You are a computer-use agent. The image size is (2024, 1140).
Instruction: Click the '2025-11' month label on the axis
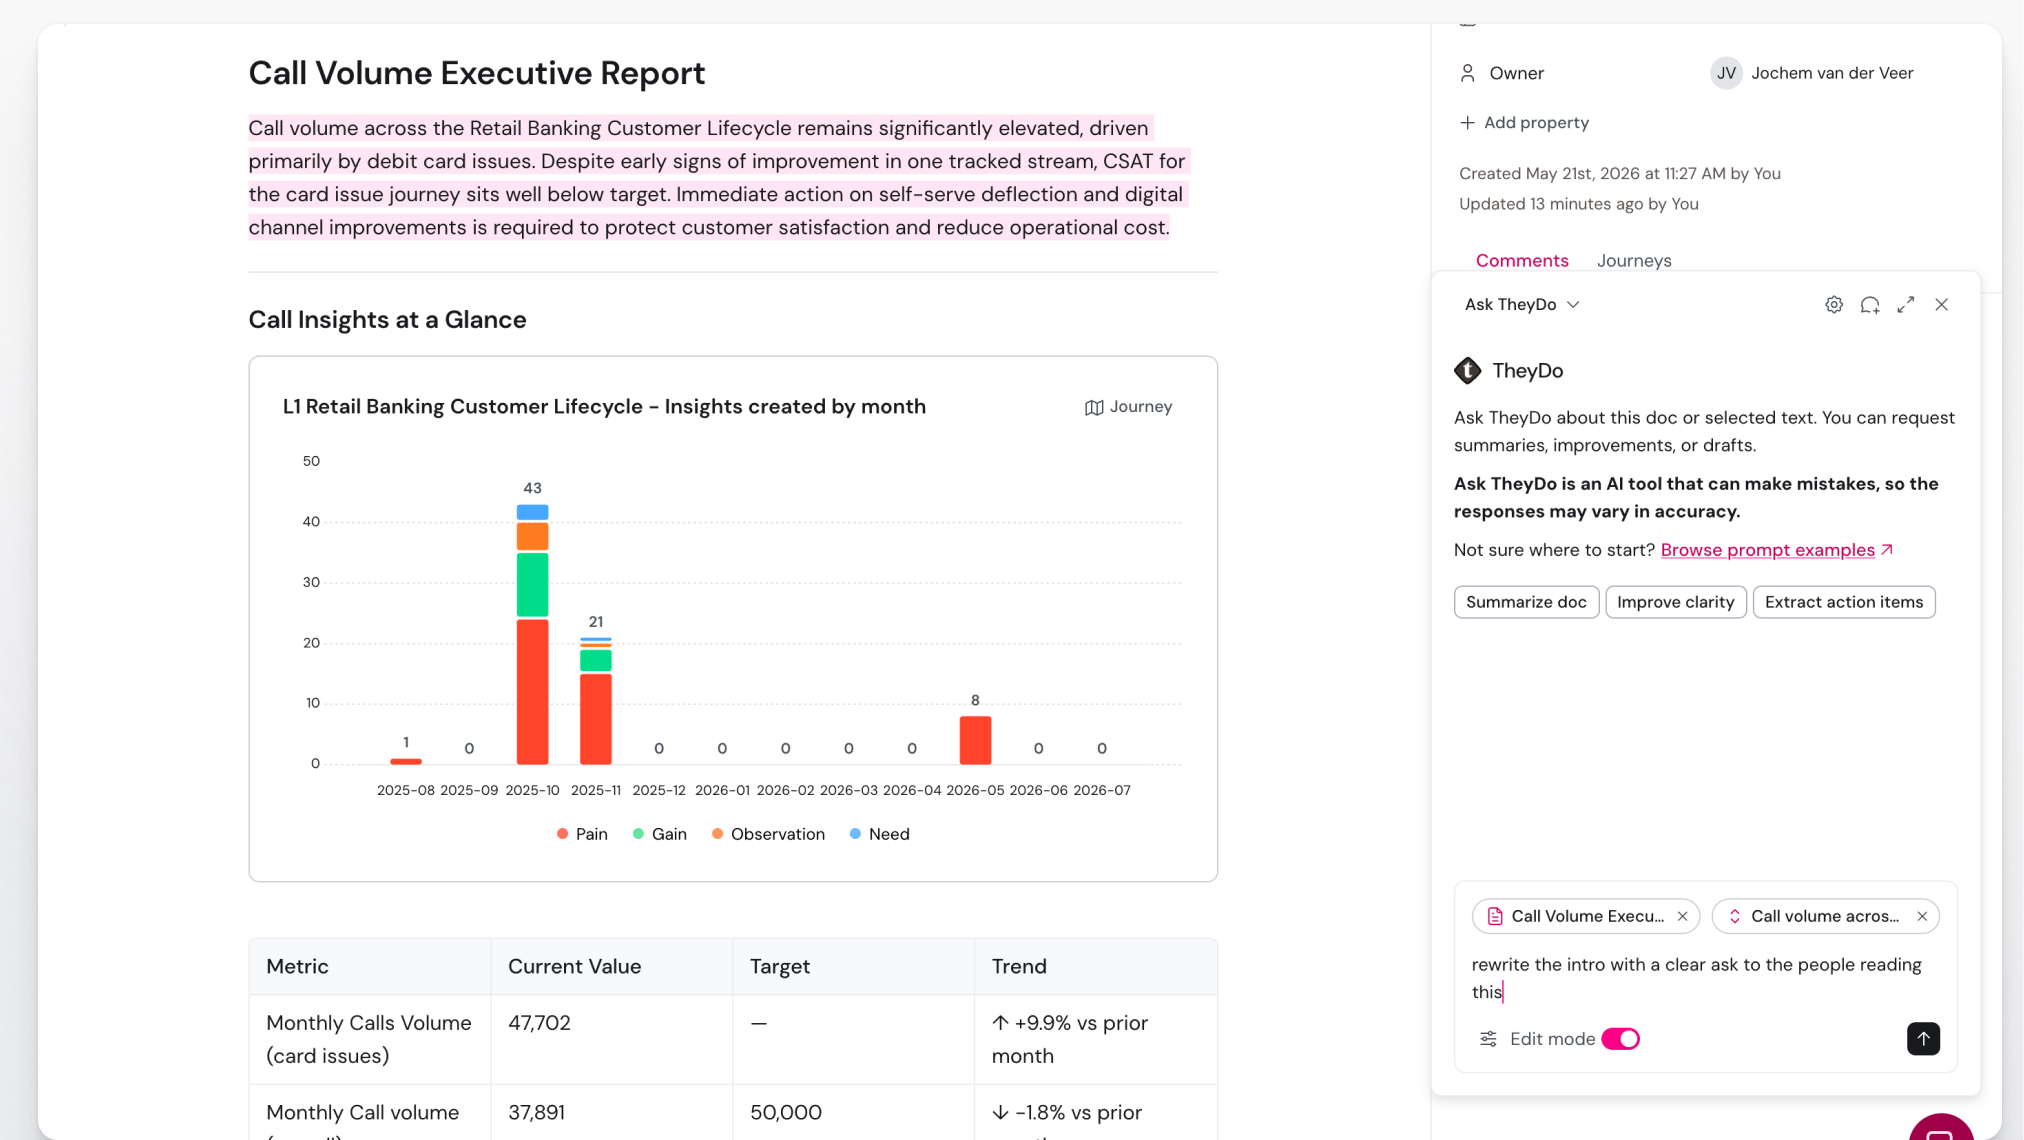[595, 790]
